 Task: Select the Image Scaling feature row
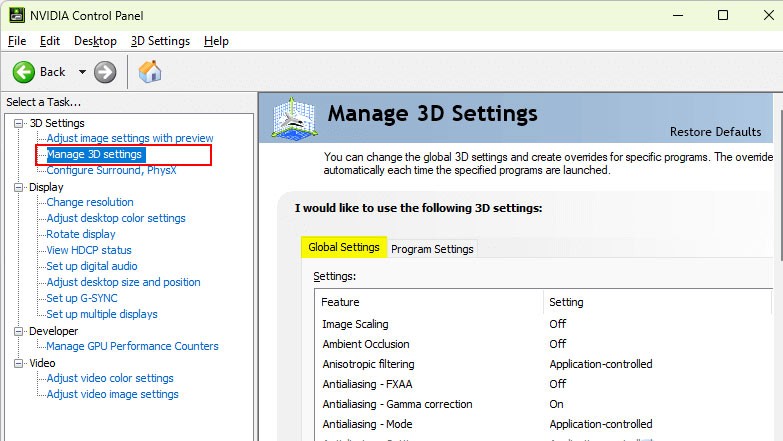pos(355,324)
